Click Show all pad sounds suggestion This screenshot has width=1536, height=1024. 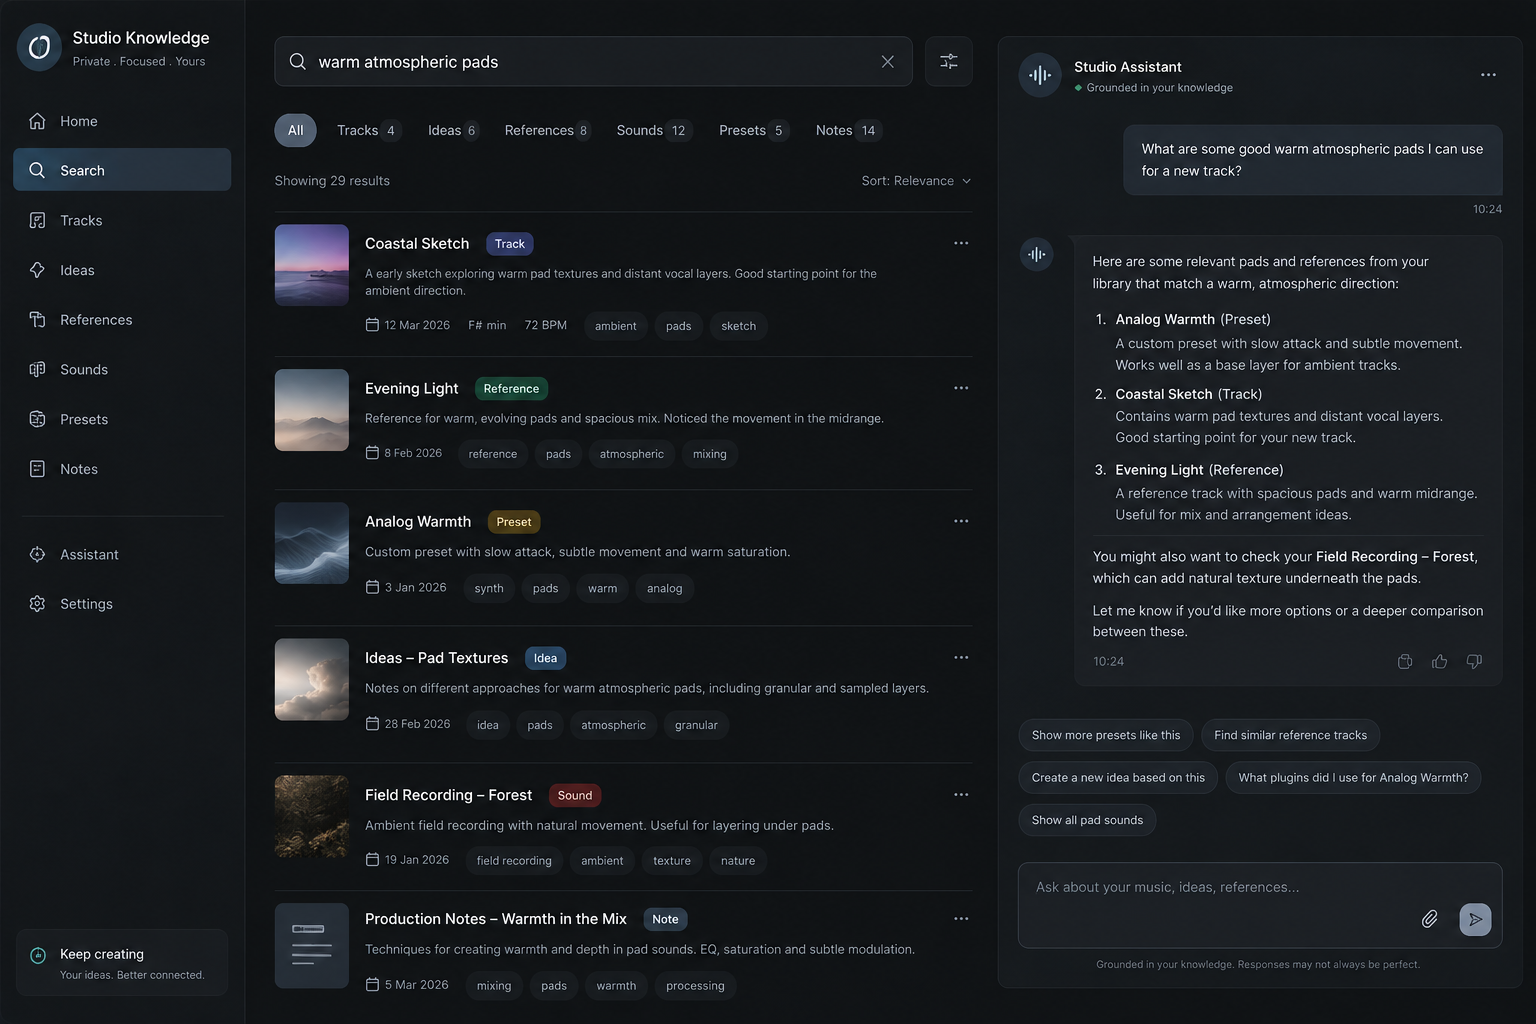1087,820
